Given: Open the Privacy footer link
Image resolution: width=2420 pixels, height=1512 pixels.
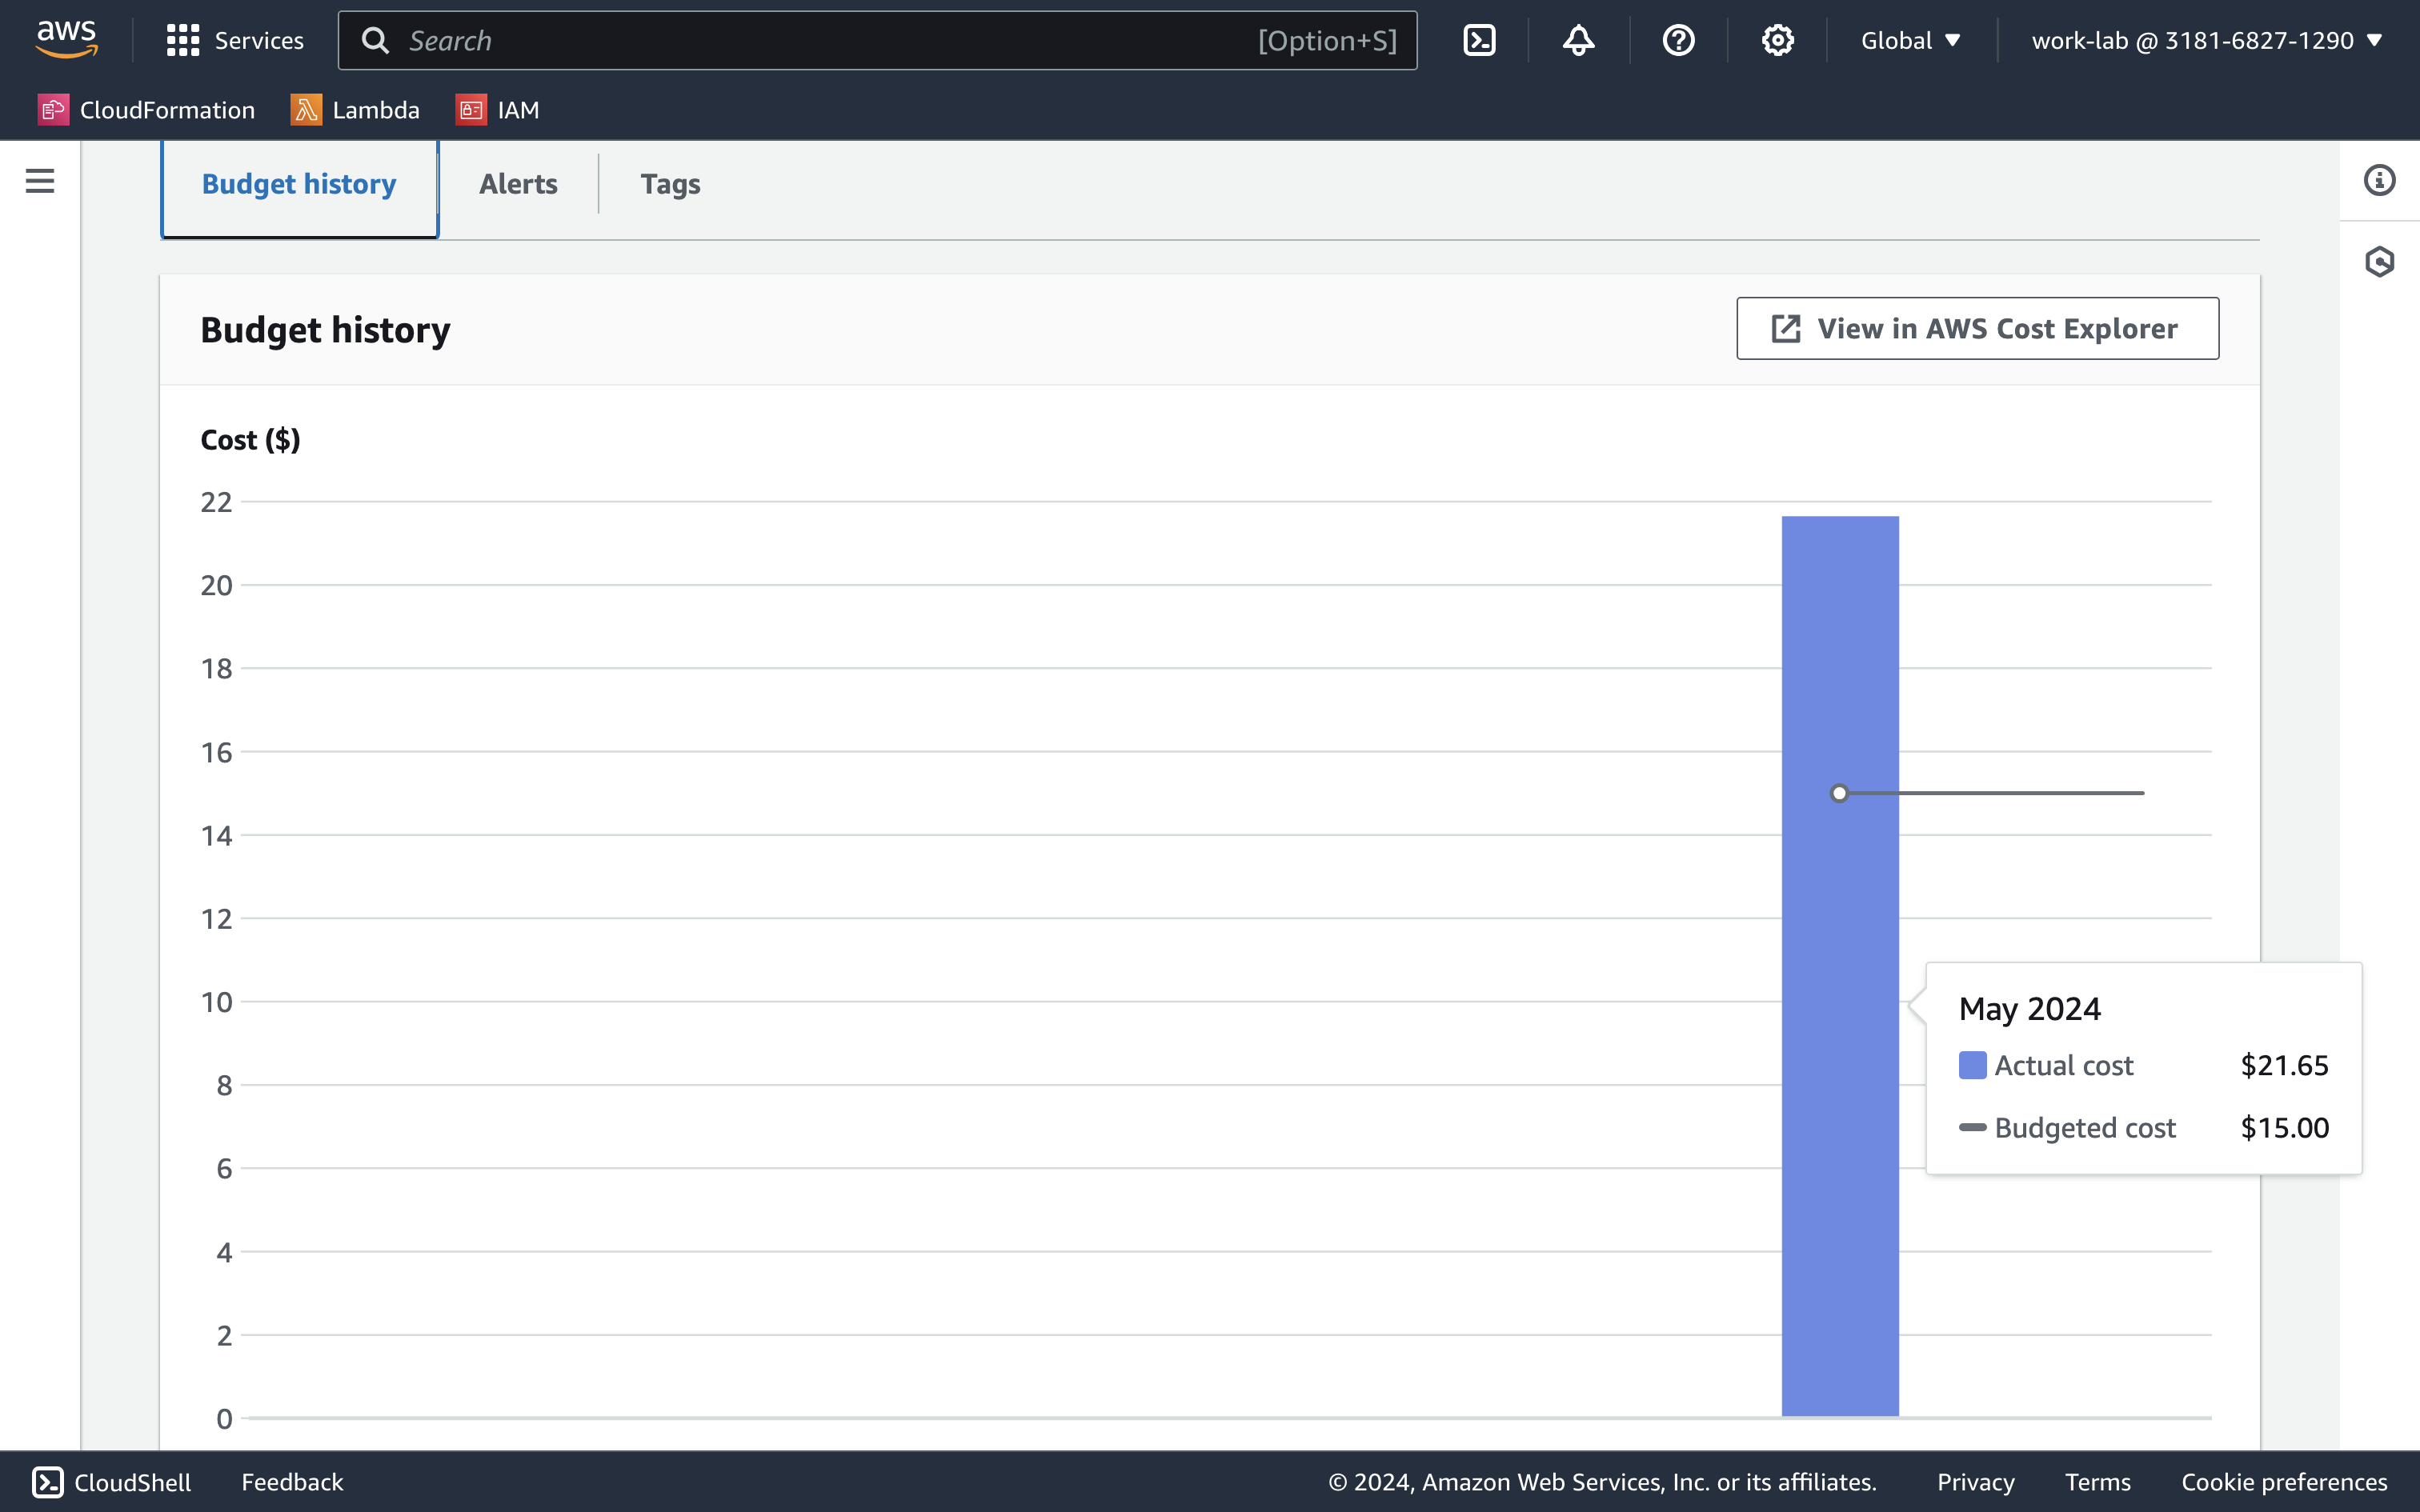Looking at the screenshot, I should [1975, 1482].
